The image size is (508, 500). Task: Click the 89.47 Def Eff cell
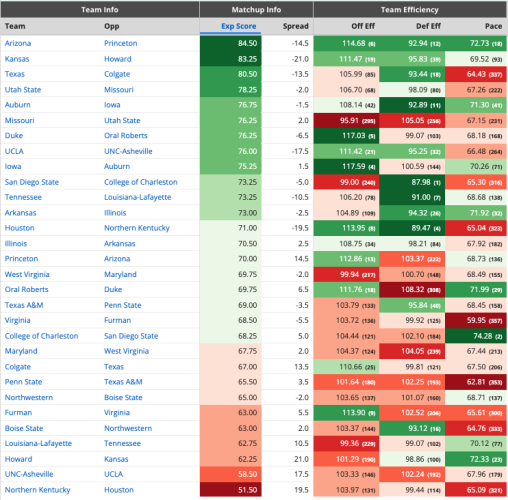coord(412,228)
